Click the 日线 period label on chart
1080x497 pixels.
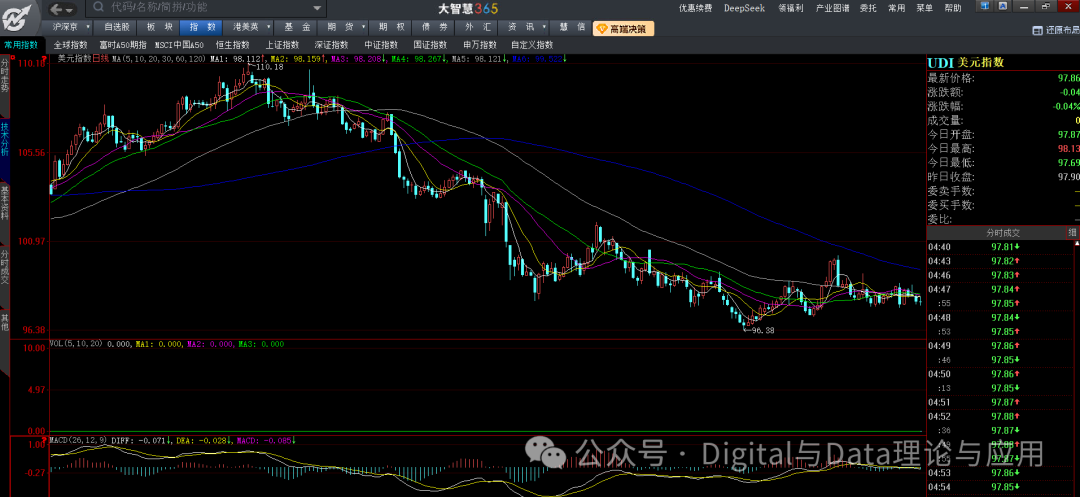click(101, 58)
